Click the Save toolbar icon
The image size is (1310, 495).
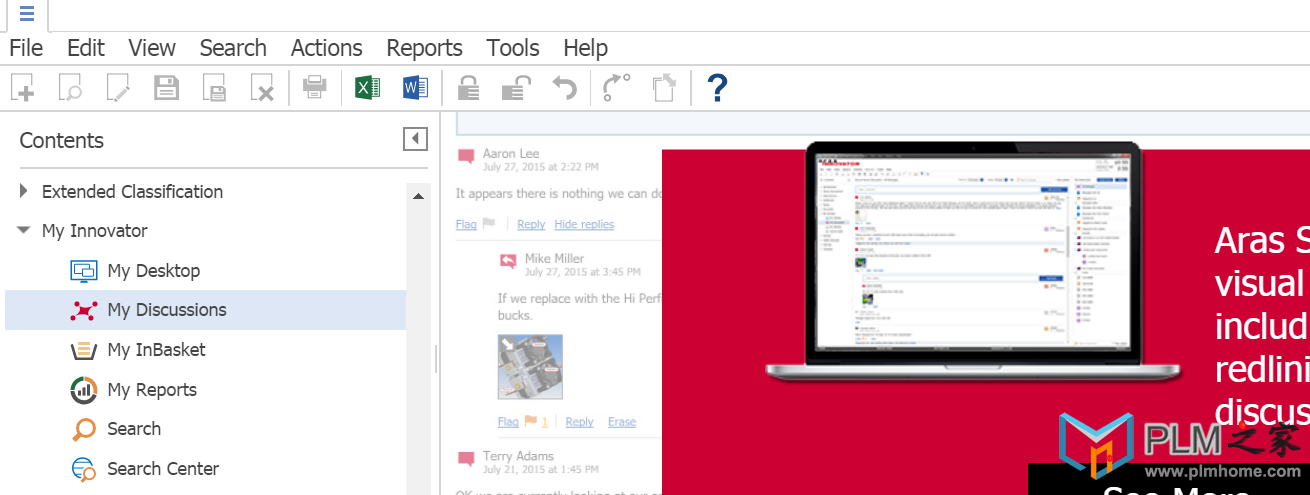point(166,88)
